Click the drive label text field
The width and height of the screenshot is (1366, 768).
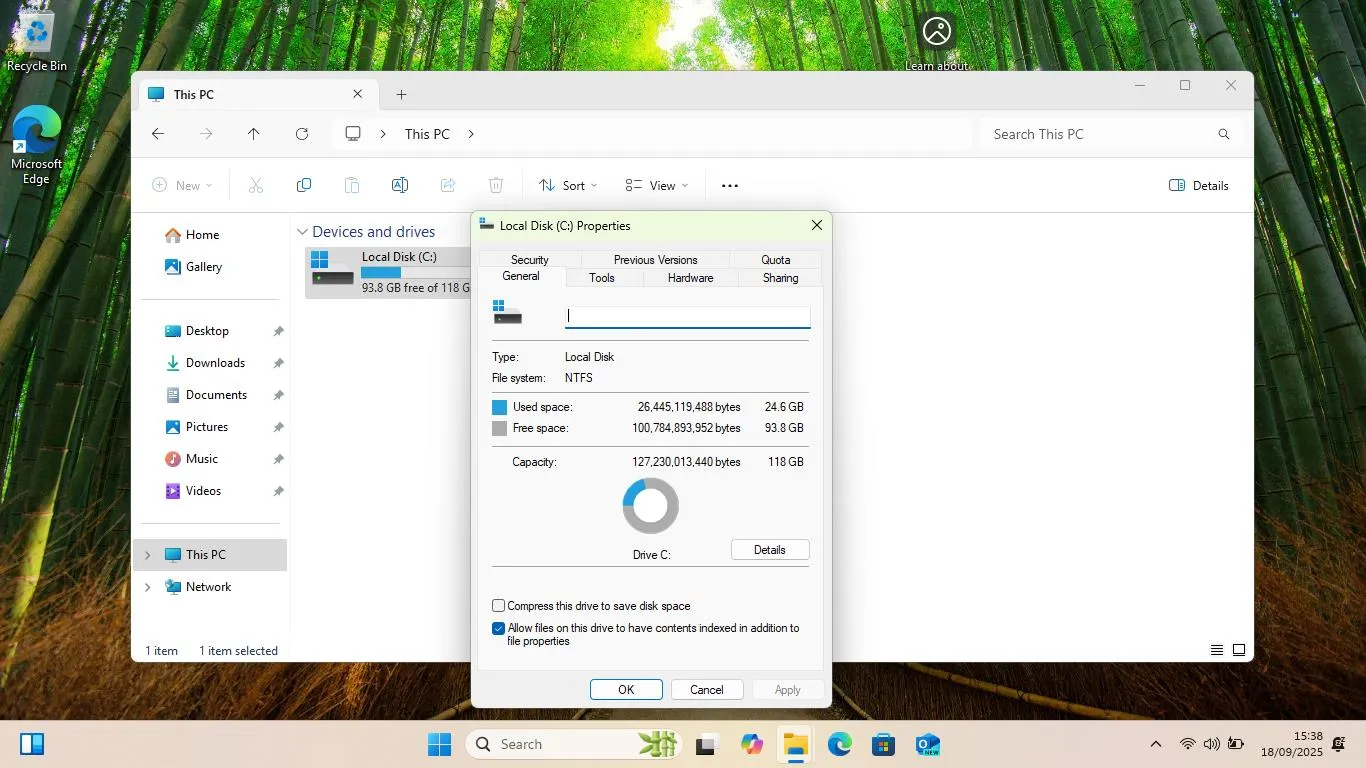click(688, 316)
